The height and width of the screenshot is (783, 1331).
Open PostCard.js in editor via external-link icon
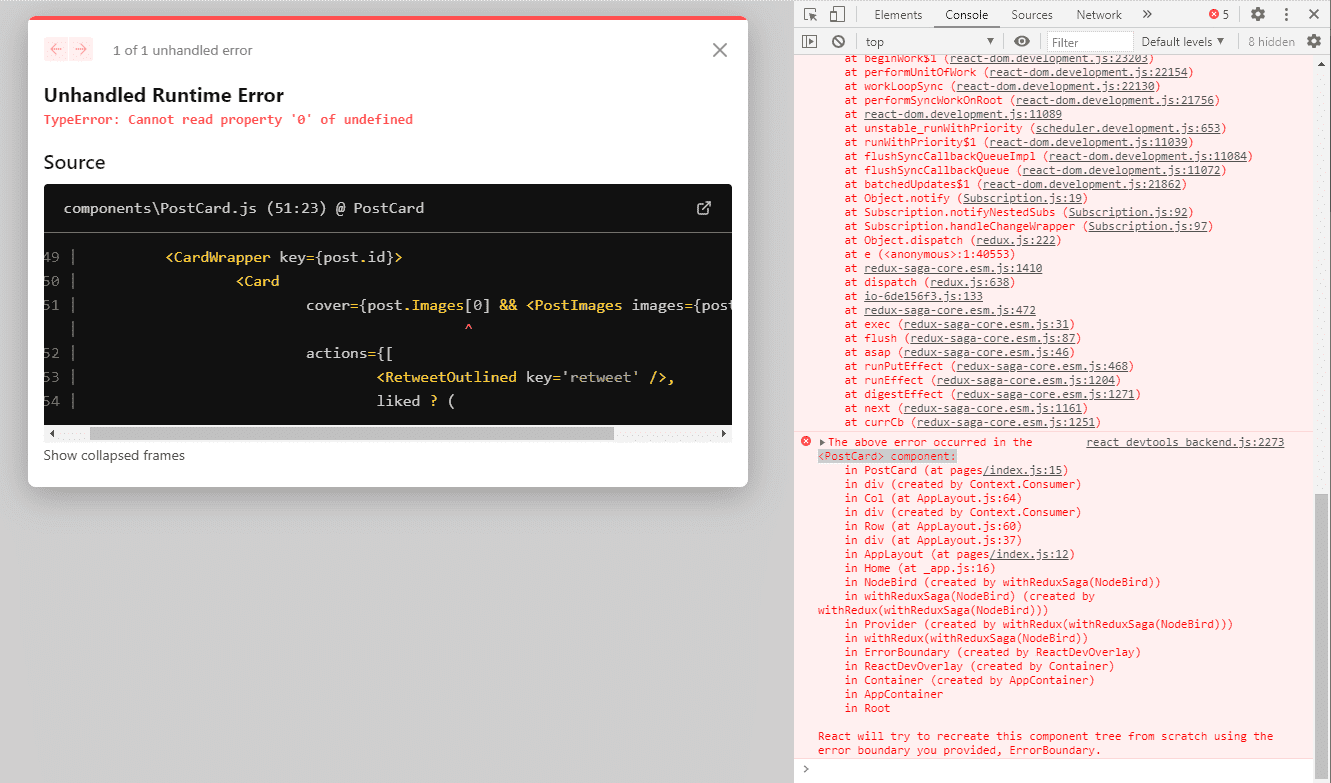[x=704, y=208]
